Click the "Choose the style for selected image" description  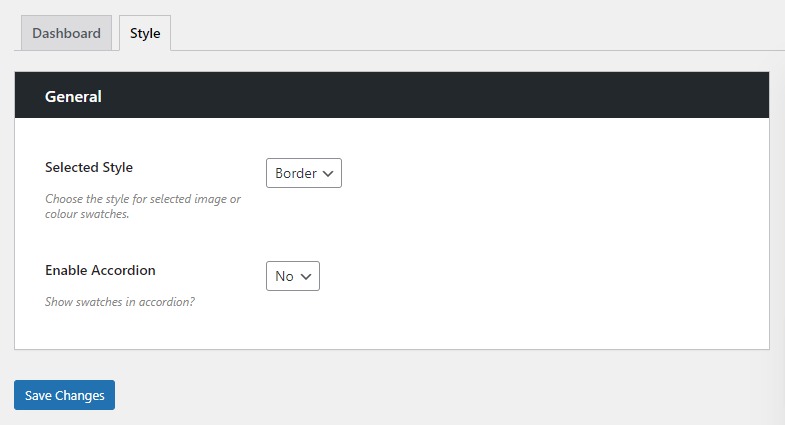click(x=143, y=199)
